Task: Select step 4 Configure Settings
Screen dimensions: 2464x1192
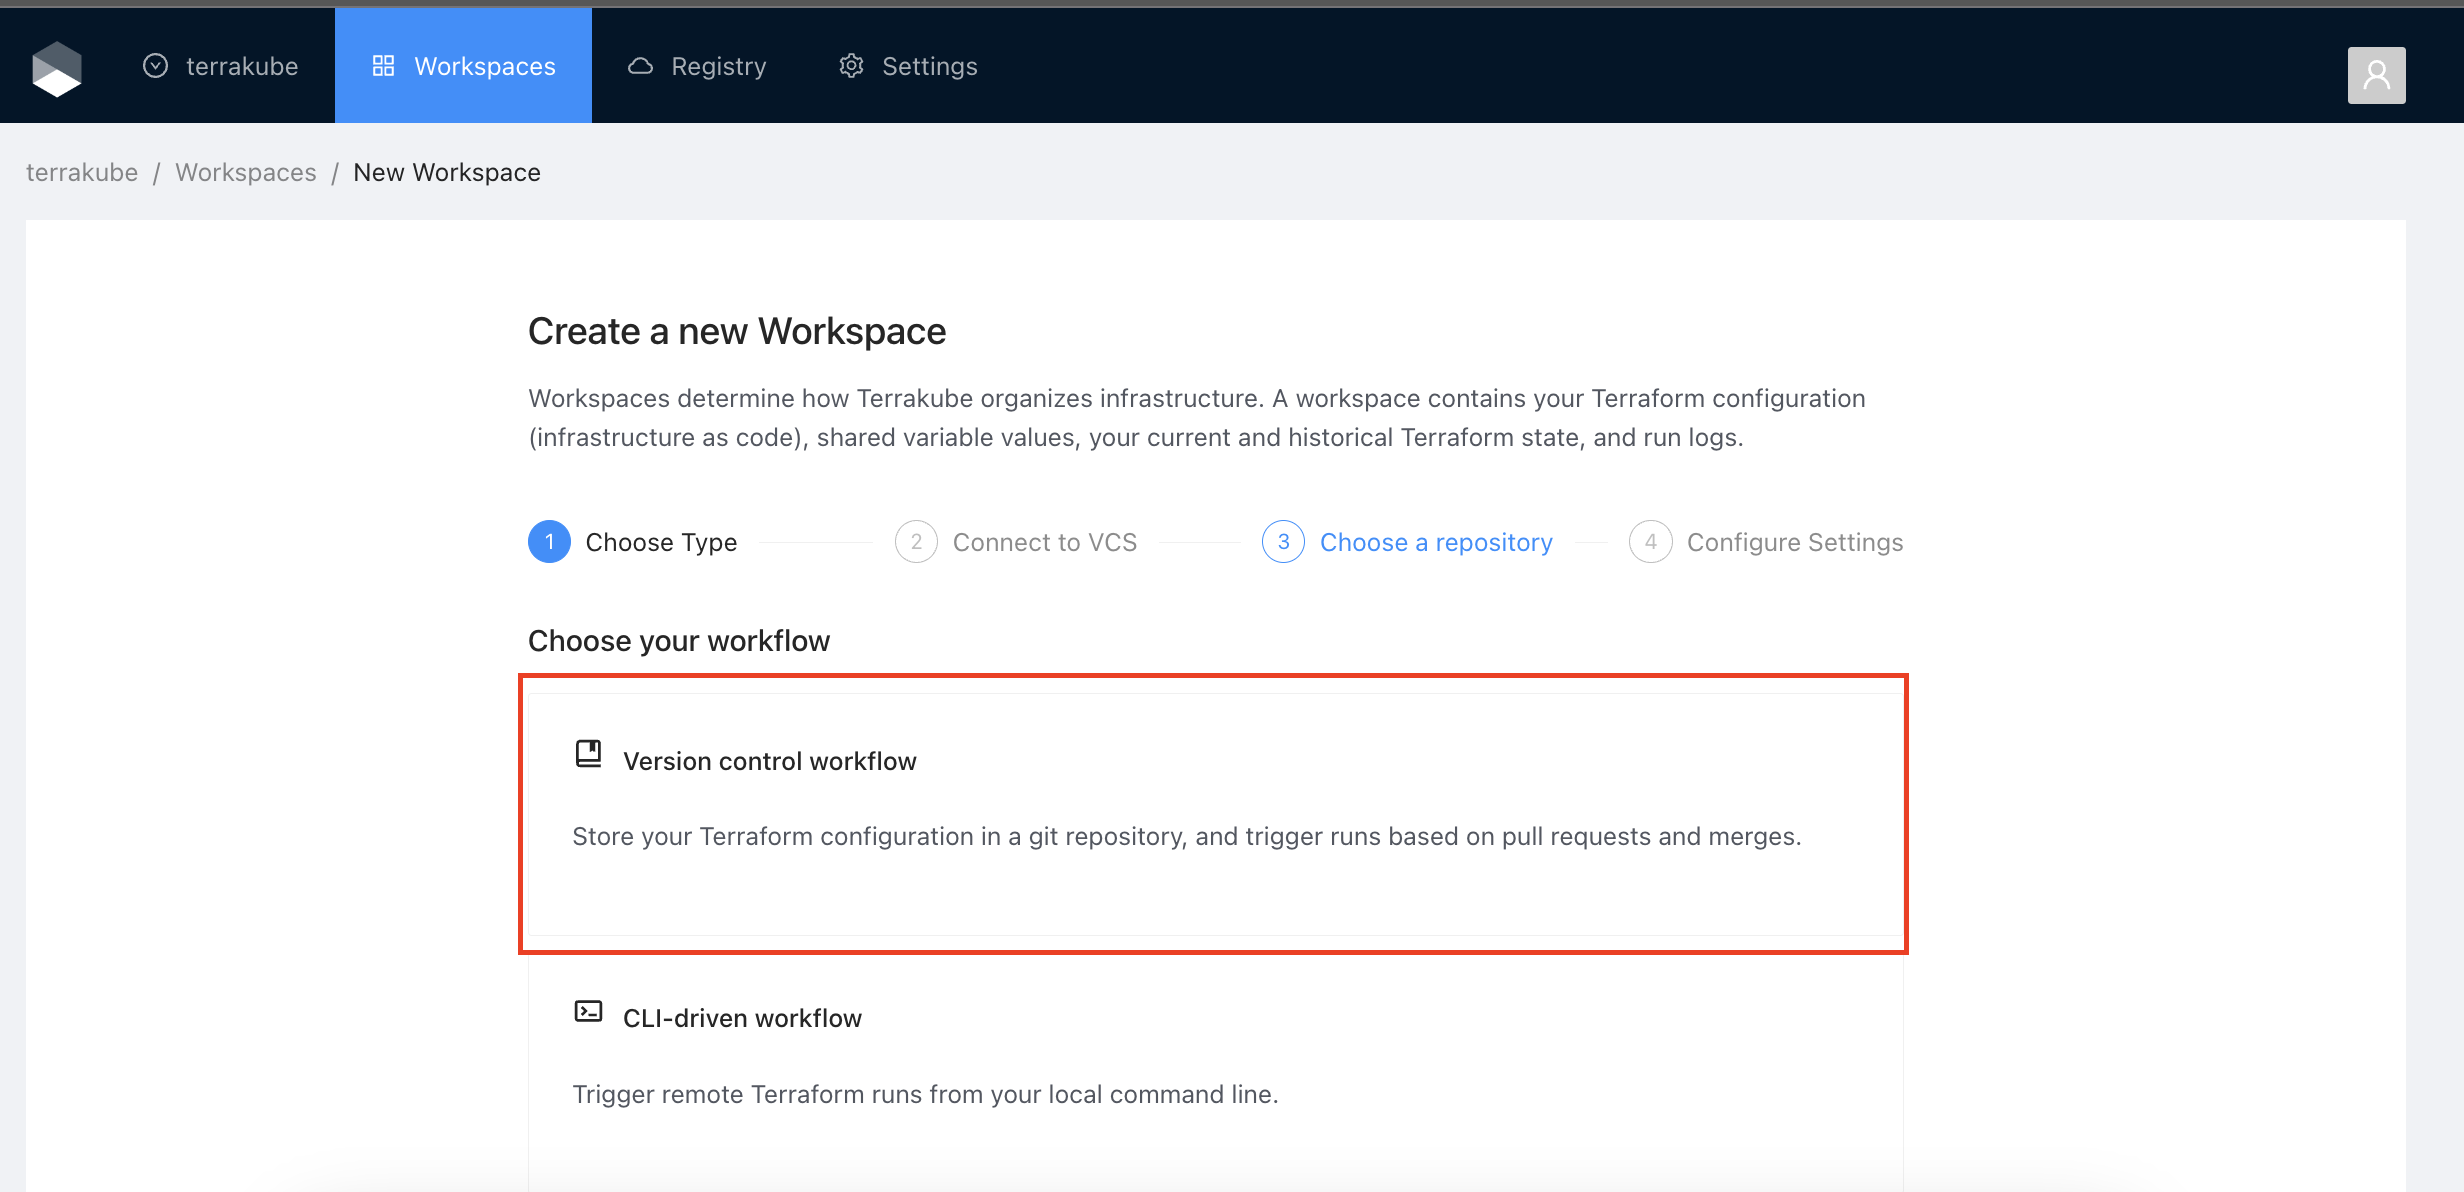Action: [x=1794, y=542]
